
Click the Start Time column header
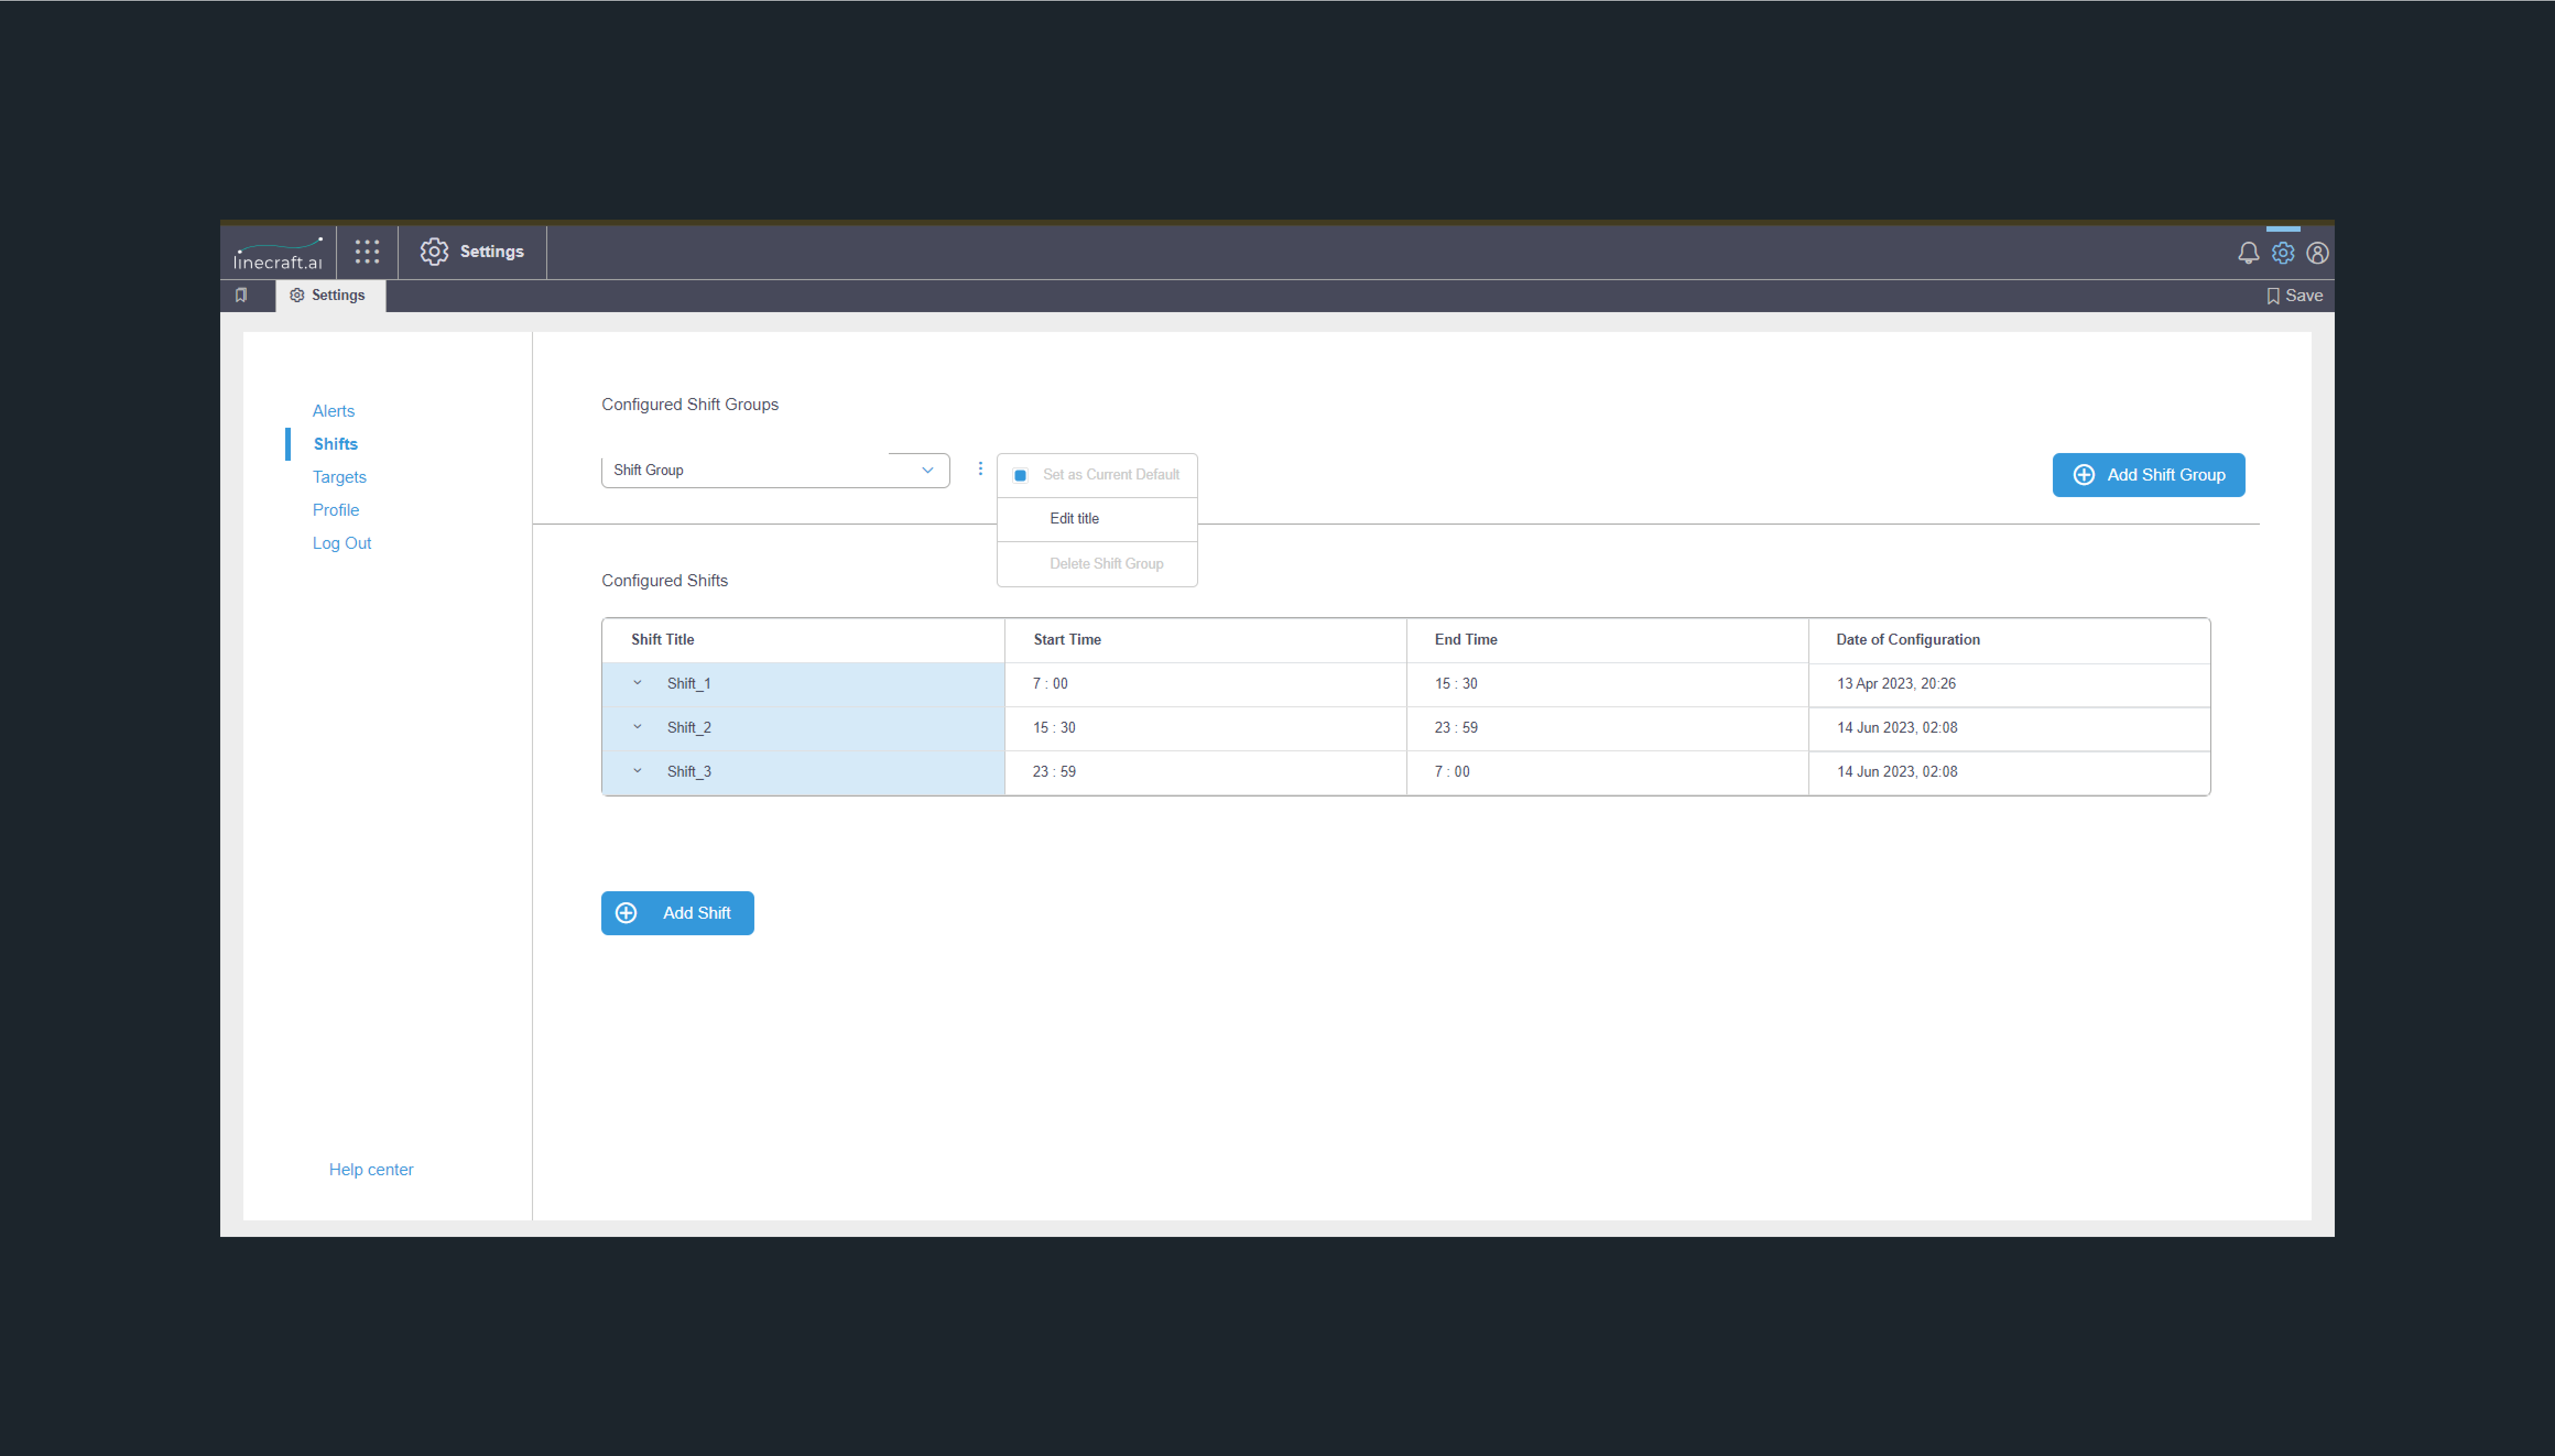(1205, 640)
